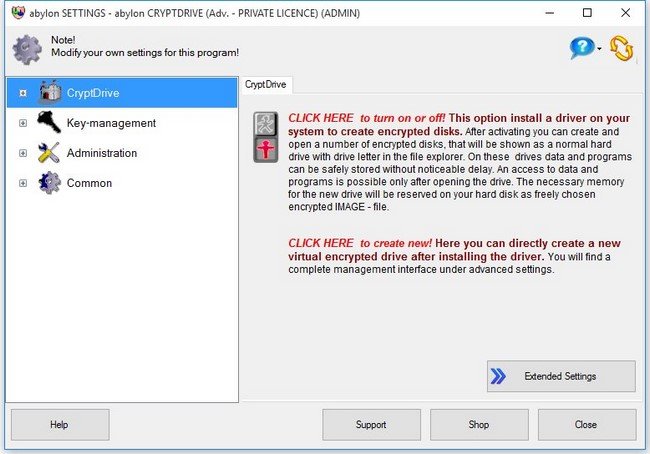Open the dropdown arrow beside help icon
The image size is (650, 454).
pos(599,49)
